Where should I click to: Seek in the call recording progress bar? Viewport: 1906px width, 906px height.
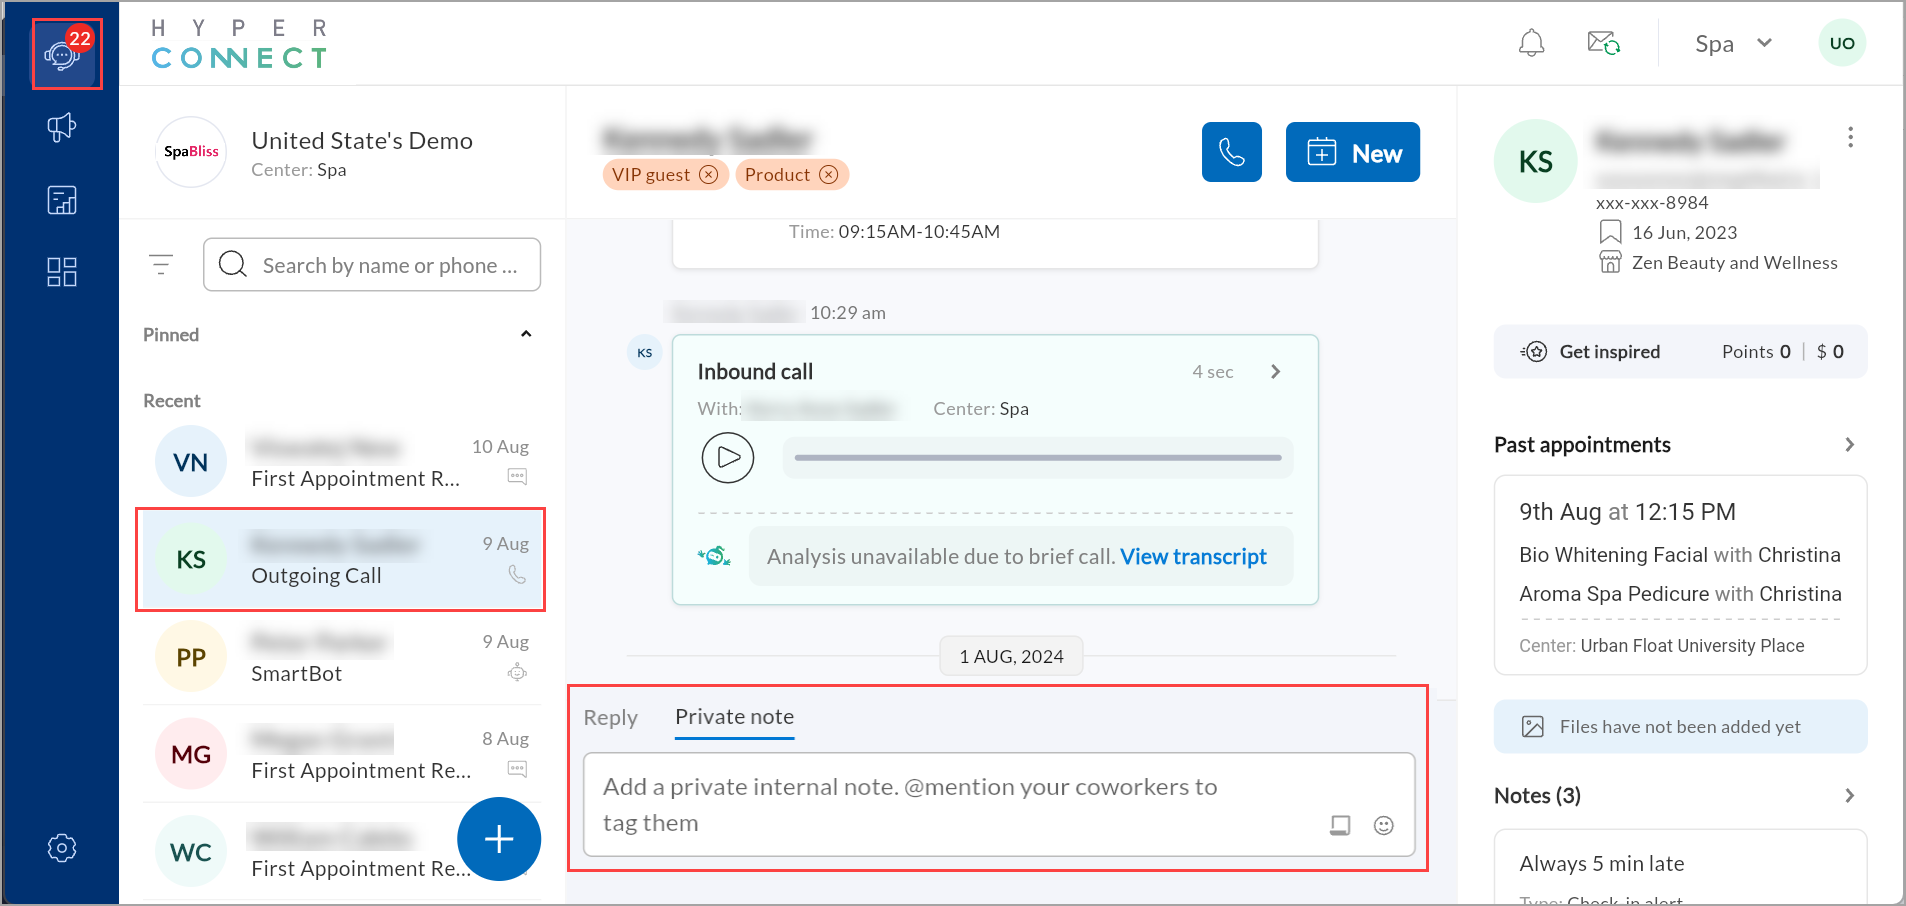tap(1038, 458)
